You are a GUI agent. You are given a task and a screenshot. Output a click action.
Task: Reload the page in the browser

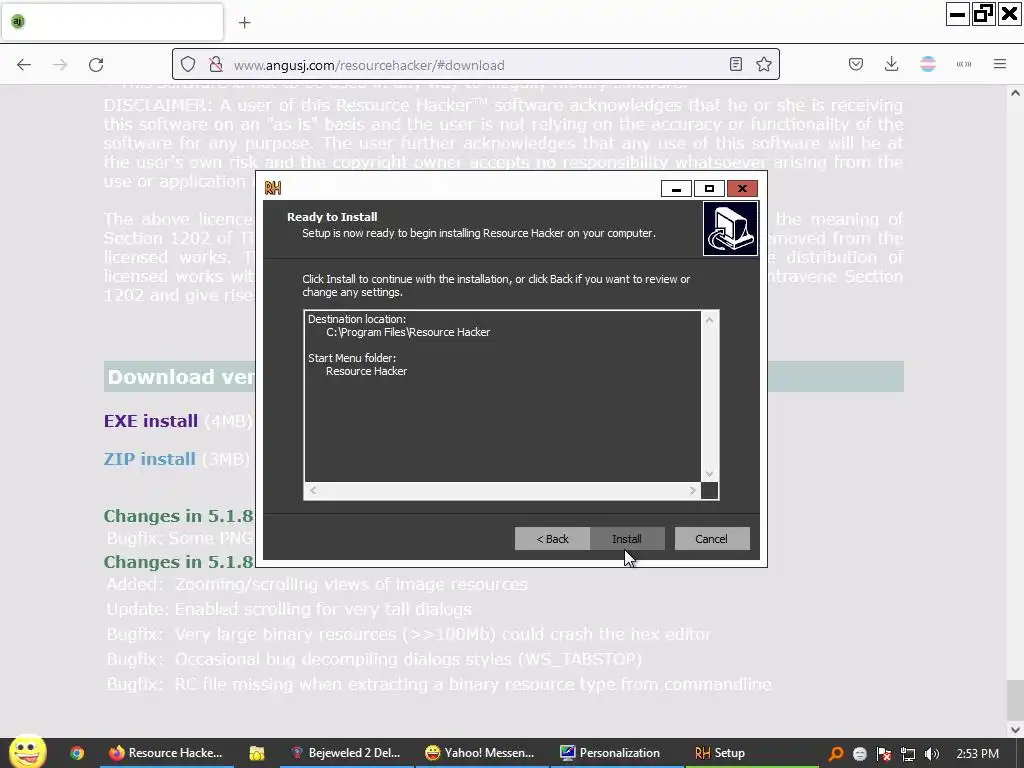tap(96, 64)
